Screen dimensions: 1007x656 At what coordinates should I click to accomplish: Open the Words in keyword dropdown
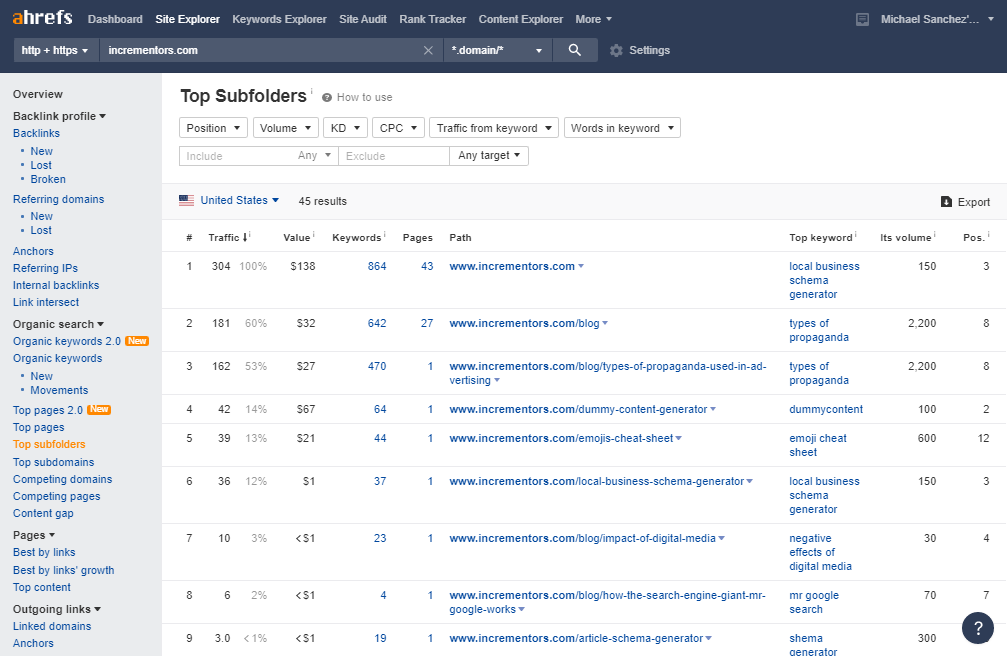(x=622, y=128)
